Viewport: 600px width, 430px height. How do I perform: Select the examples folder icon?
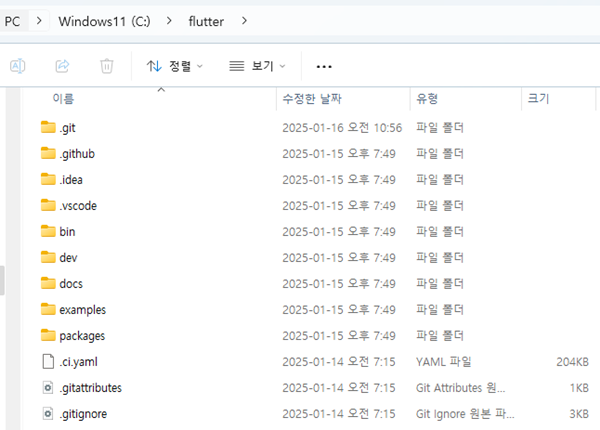click(x=48, y=309)
